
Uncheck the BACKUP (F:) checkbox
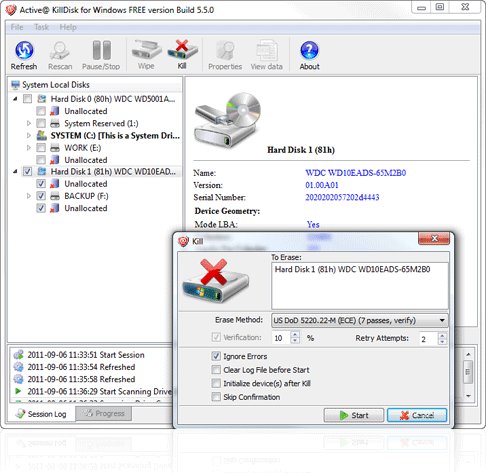point(41,196)
